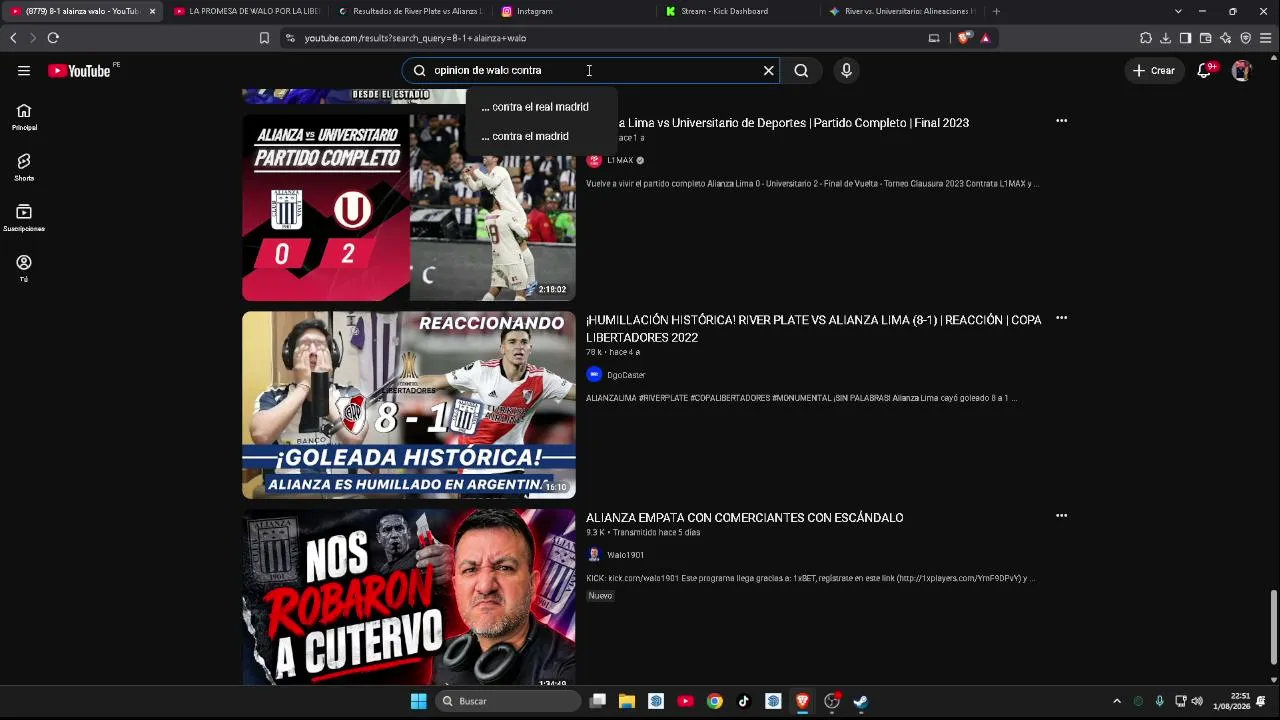Open Steam from taskbar
Image resolution: width=1280 pixels, height=720 pixels.
coord(861,701)
